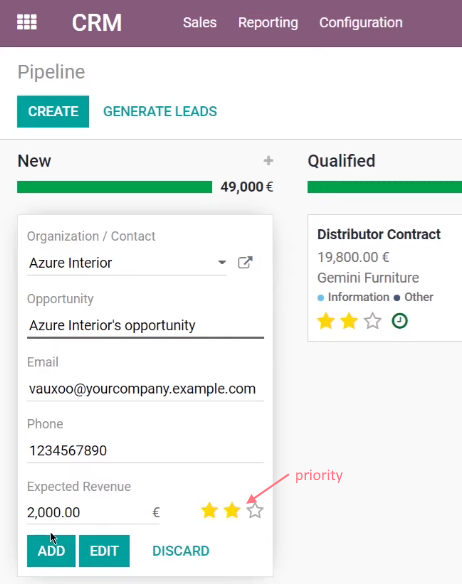Click the activity clock icon on Distributor Contract
Viewport: 462px width, 584px height.
click(x=400, y=321)
